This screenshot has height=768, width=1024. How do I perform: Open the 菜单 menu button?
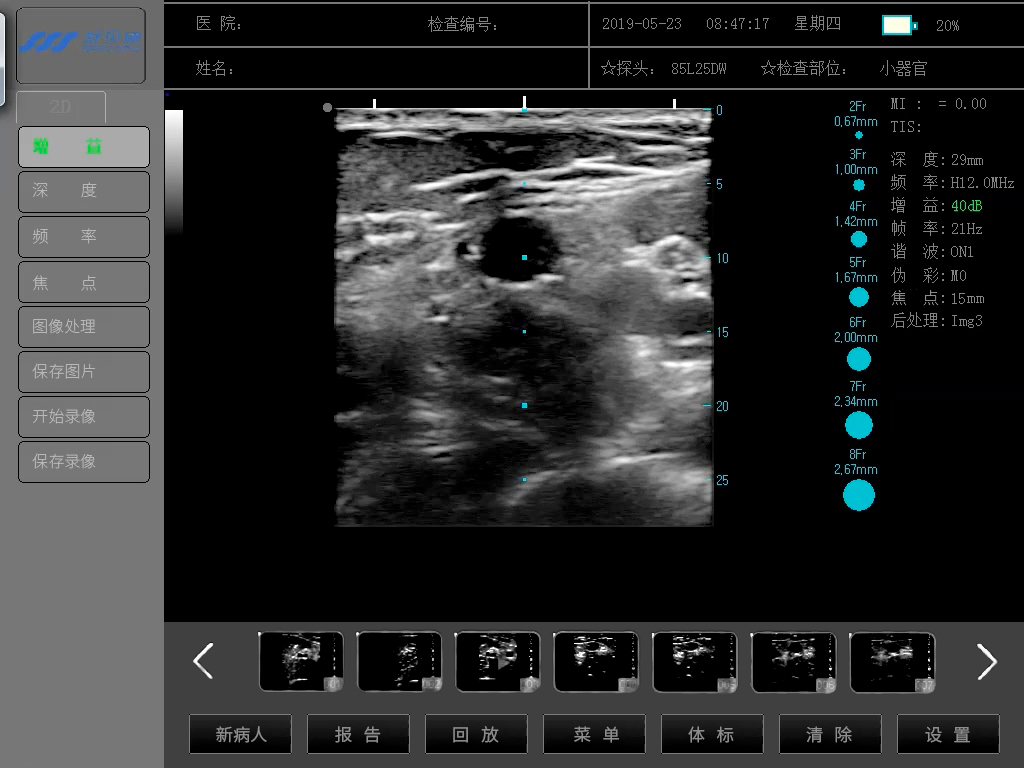point(596,735)
